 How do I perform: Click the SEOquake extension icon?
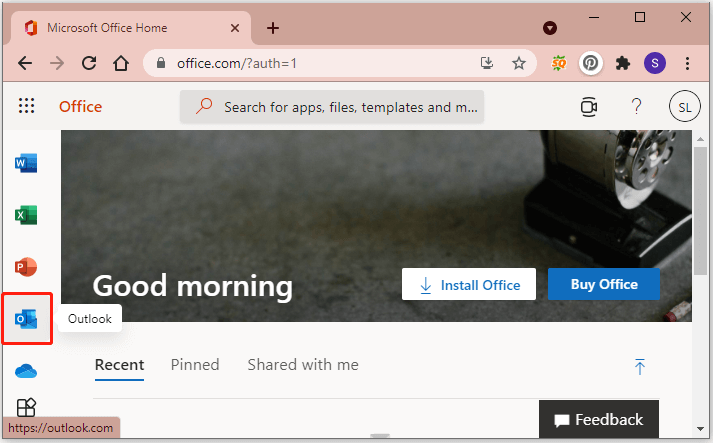[x=559, y=63]
